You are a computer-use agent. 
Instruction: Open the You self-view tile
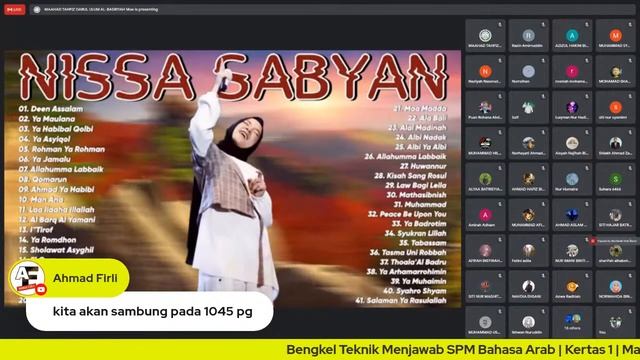(616, 322)
